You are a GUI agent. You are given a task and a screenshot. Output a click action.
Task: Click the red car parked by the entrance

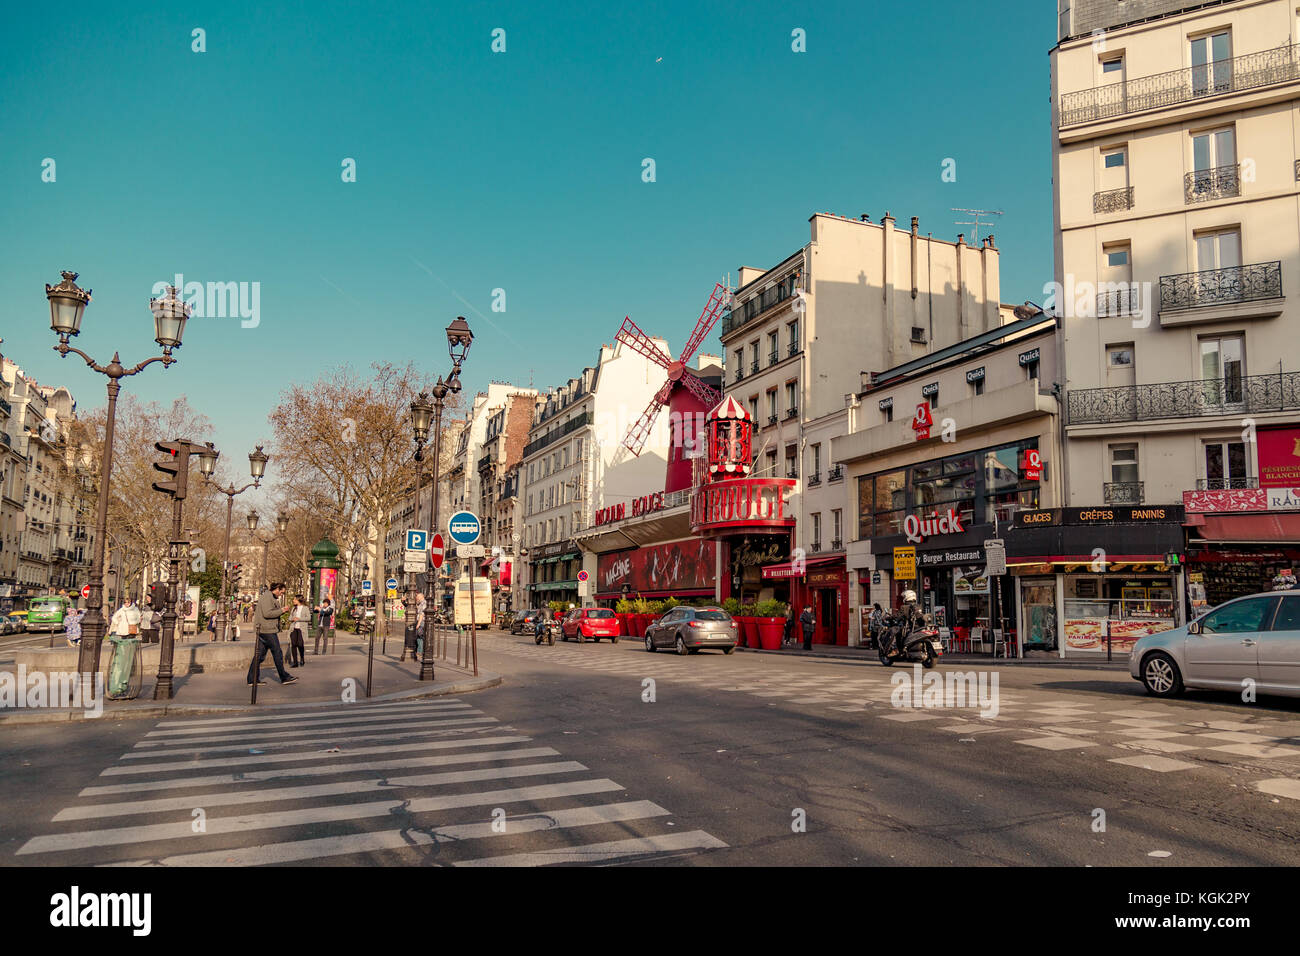[590, 624]
